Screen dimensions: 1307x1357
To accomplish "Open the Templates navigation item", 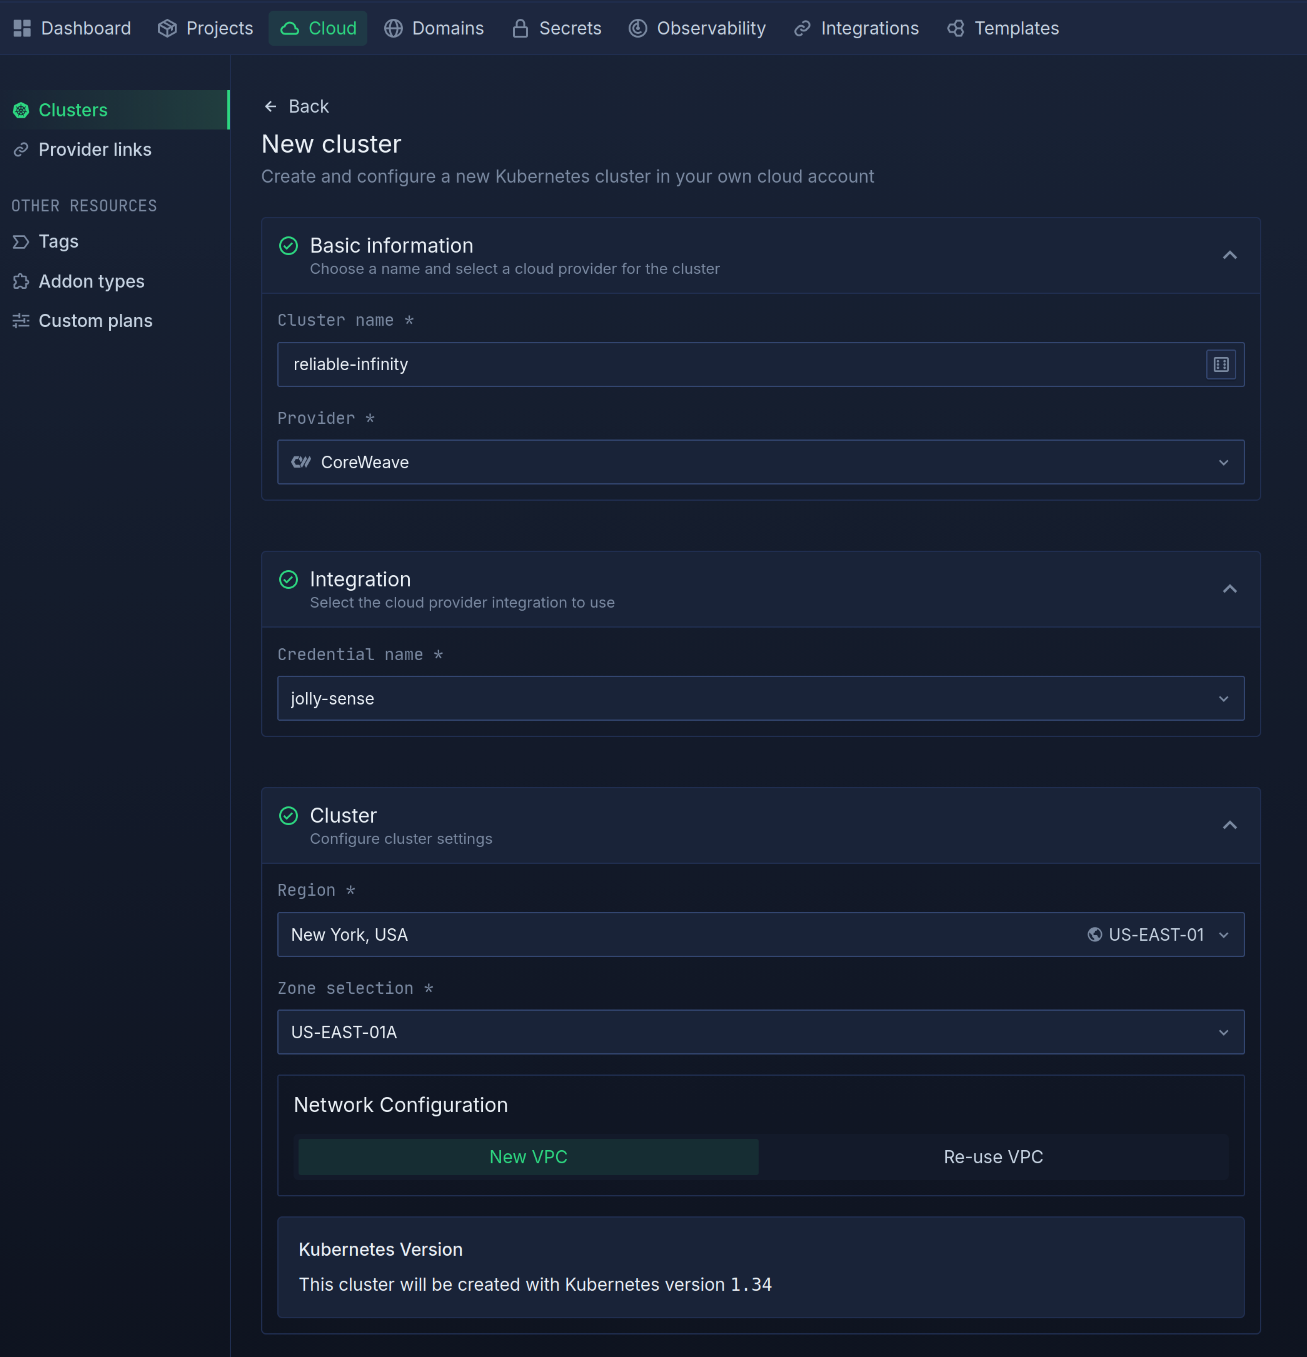I will pos(1003,28).
